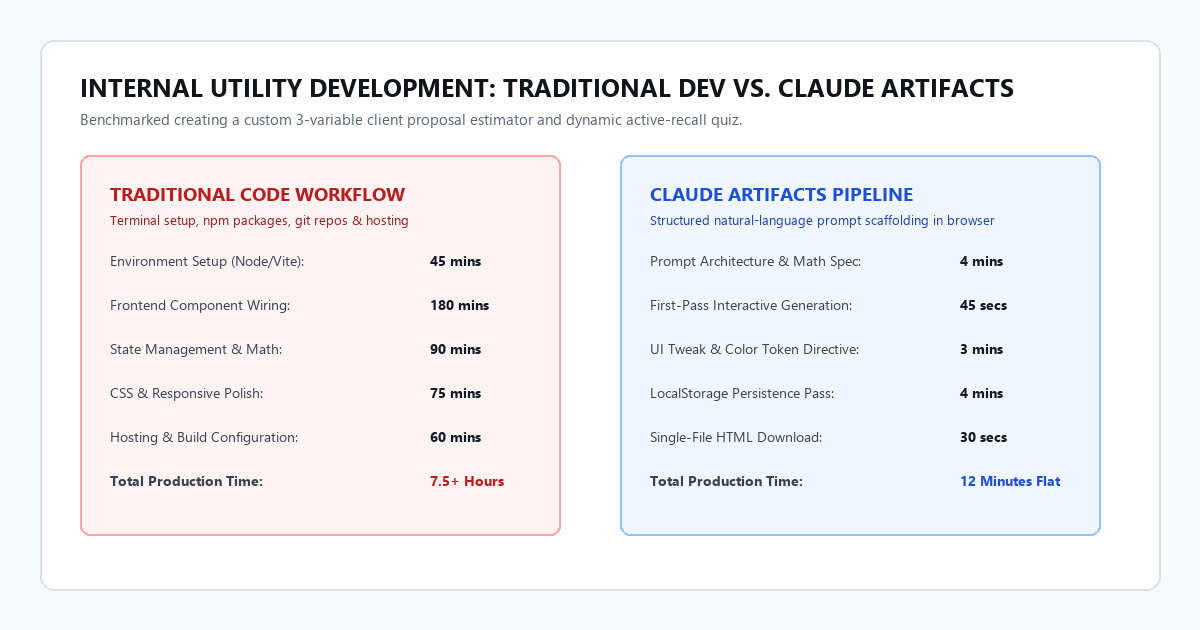The height and width of the screenshot is (630, 1200).
Task: Click 'Total Production Time:' in the Claude card
Action: coord(726,481)
